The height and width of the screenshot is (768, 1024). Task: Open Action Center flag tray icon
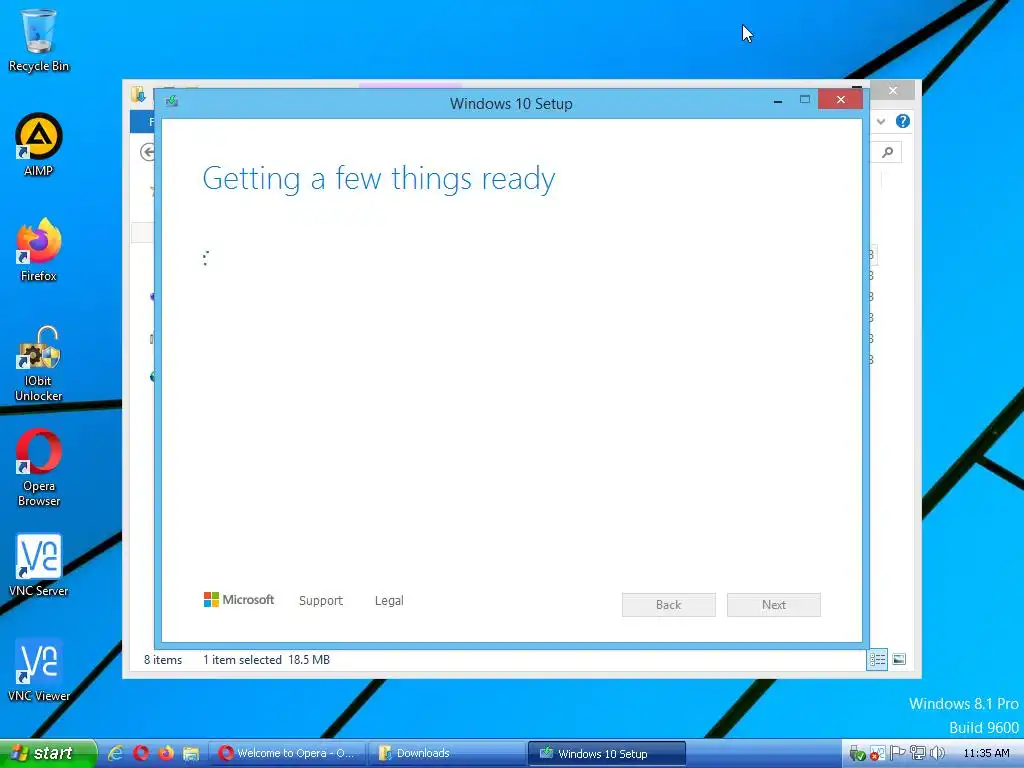[x=898, y=753]
